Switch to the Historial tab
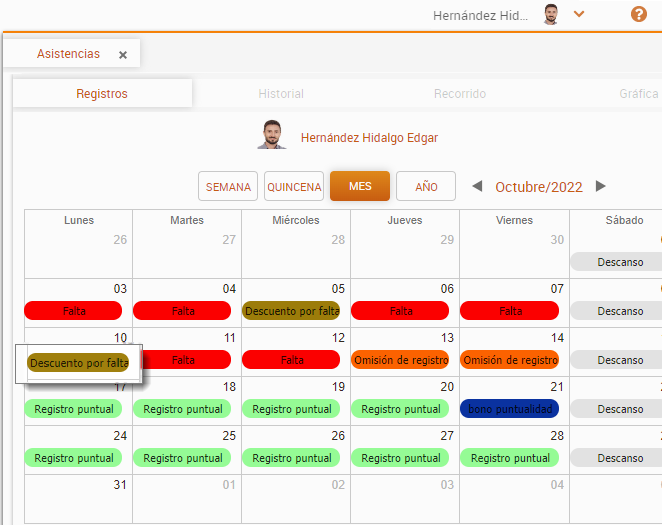 pos(281,94)
